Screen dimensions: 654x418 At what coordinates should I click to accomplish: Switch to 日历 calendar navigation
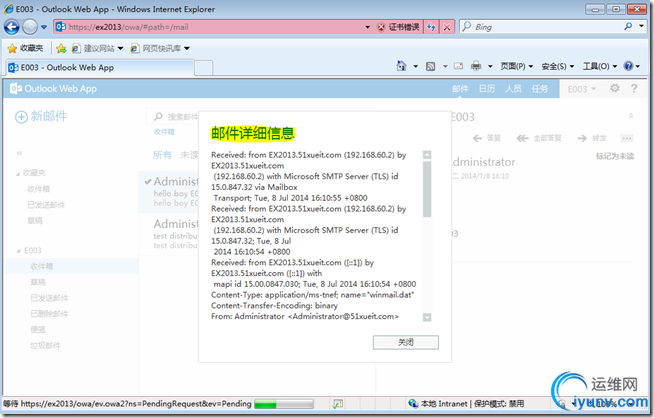pos(487,89)
